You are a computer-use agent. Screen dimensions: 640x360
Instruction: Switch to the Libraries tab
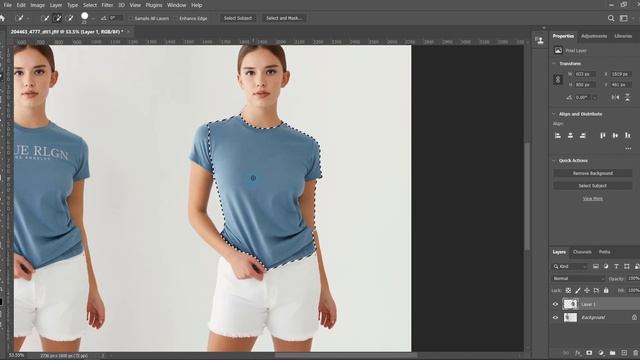tap(623, 36)
